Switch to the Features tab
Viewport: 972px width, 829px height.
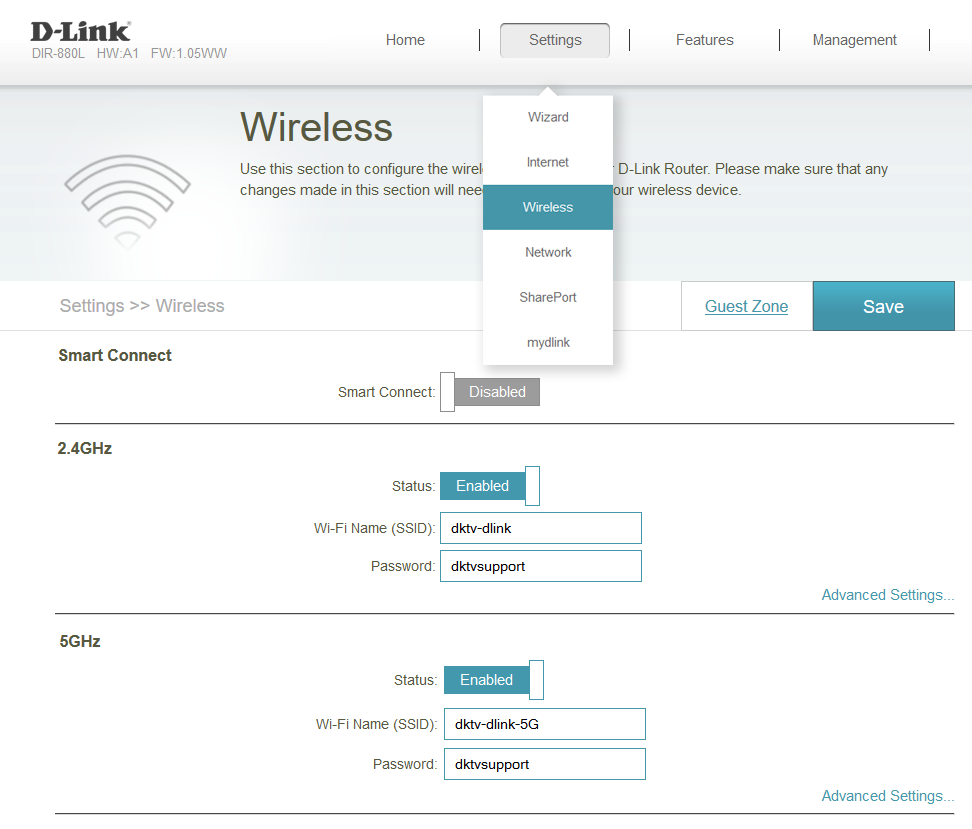click(x=704, y=40)
